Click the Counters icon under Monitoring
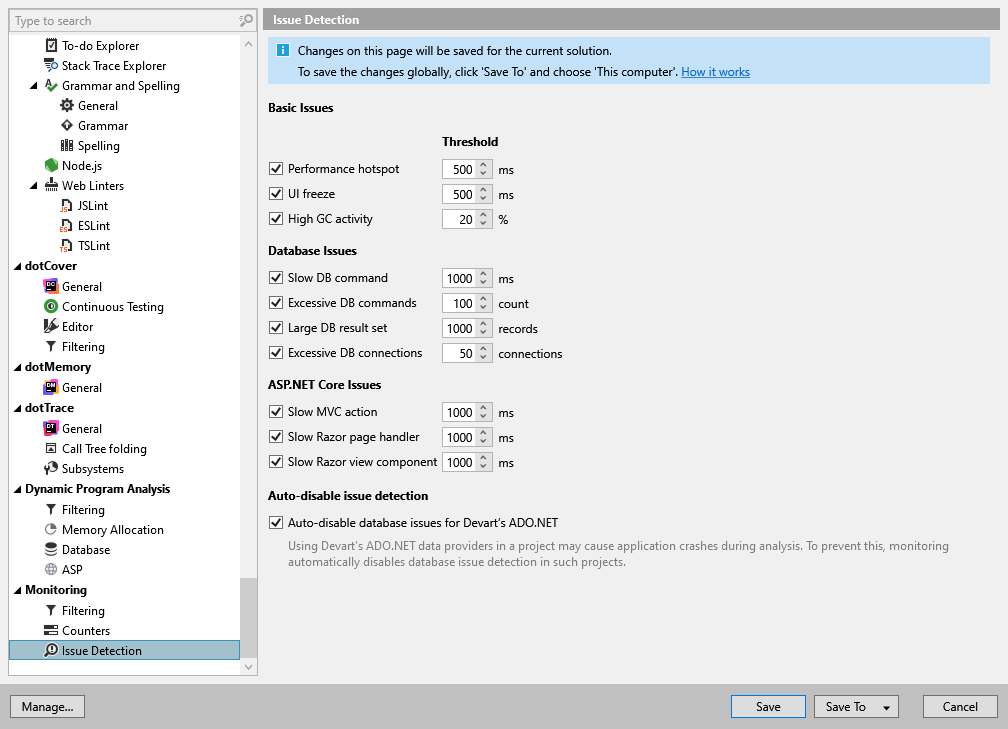This screenshot has width=1008, height=729. click(52, 630)
